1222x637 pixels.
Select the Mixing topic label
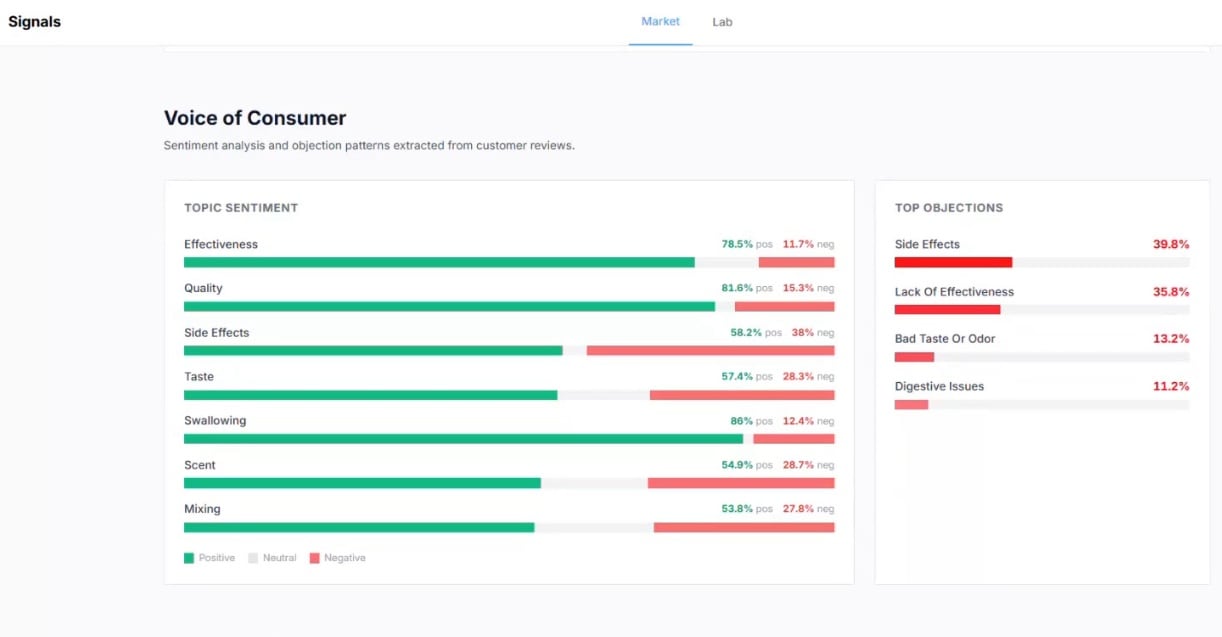pos(202,509)
